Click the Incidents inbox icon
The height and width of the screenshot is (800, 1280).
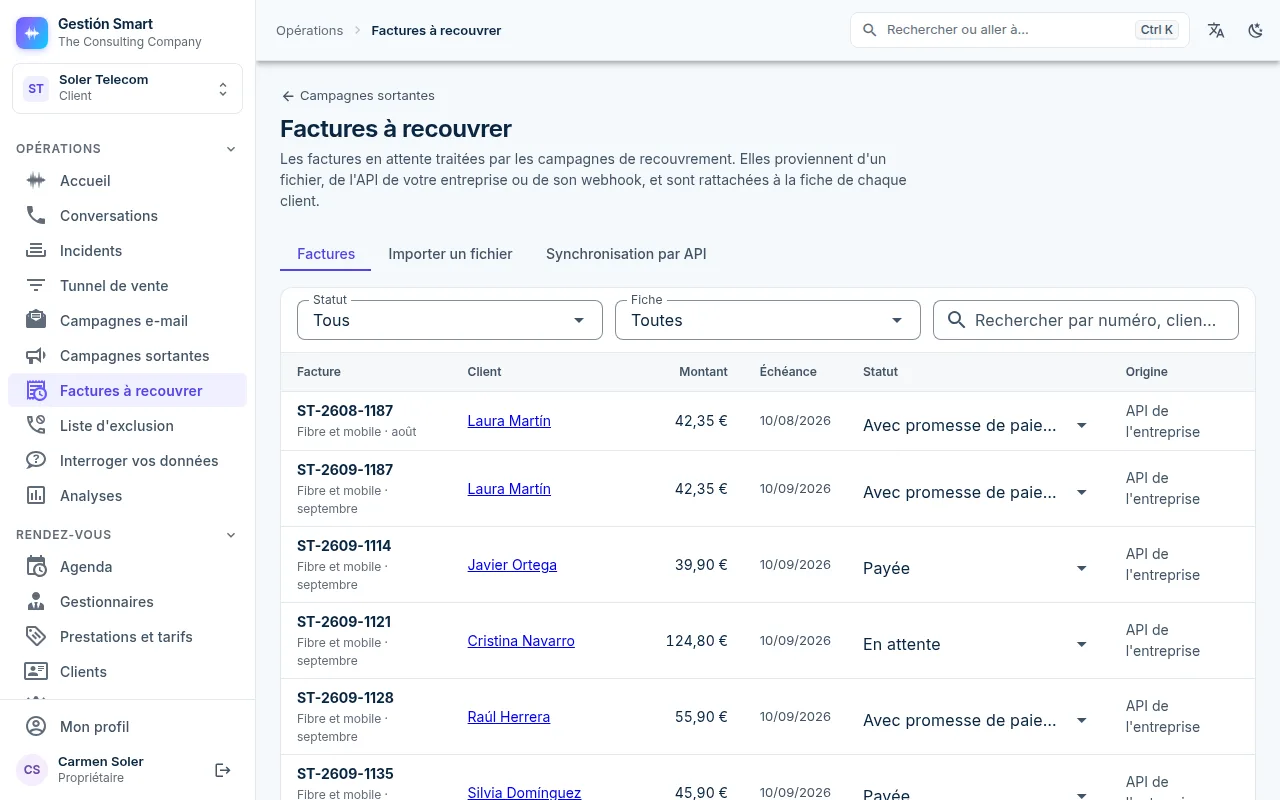pos(36,251)
